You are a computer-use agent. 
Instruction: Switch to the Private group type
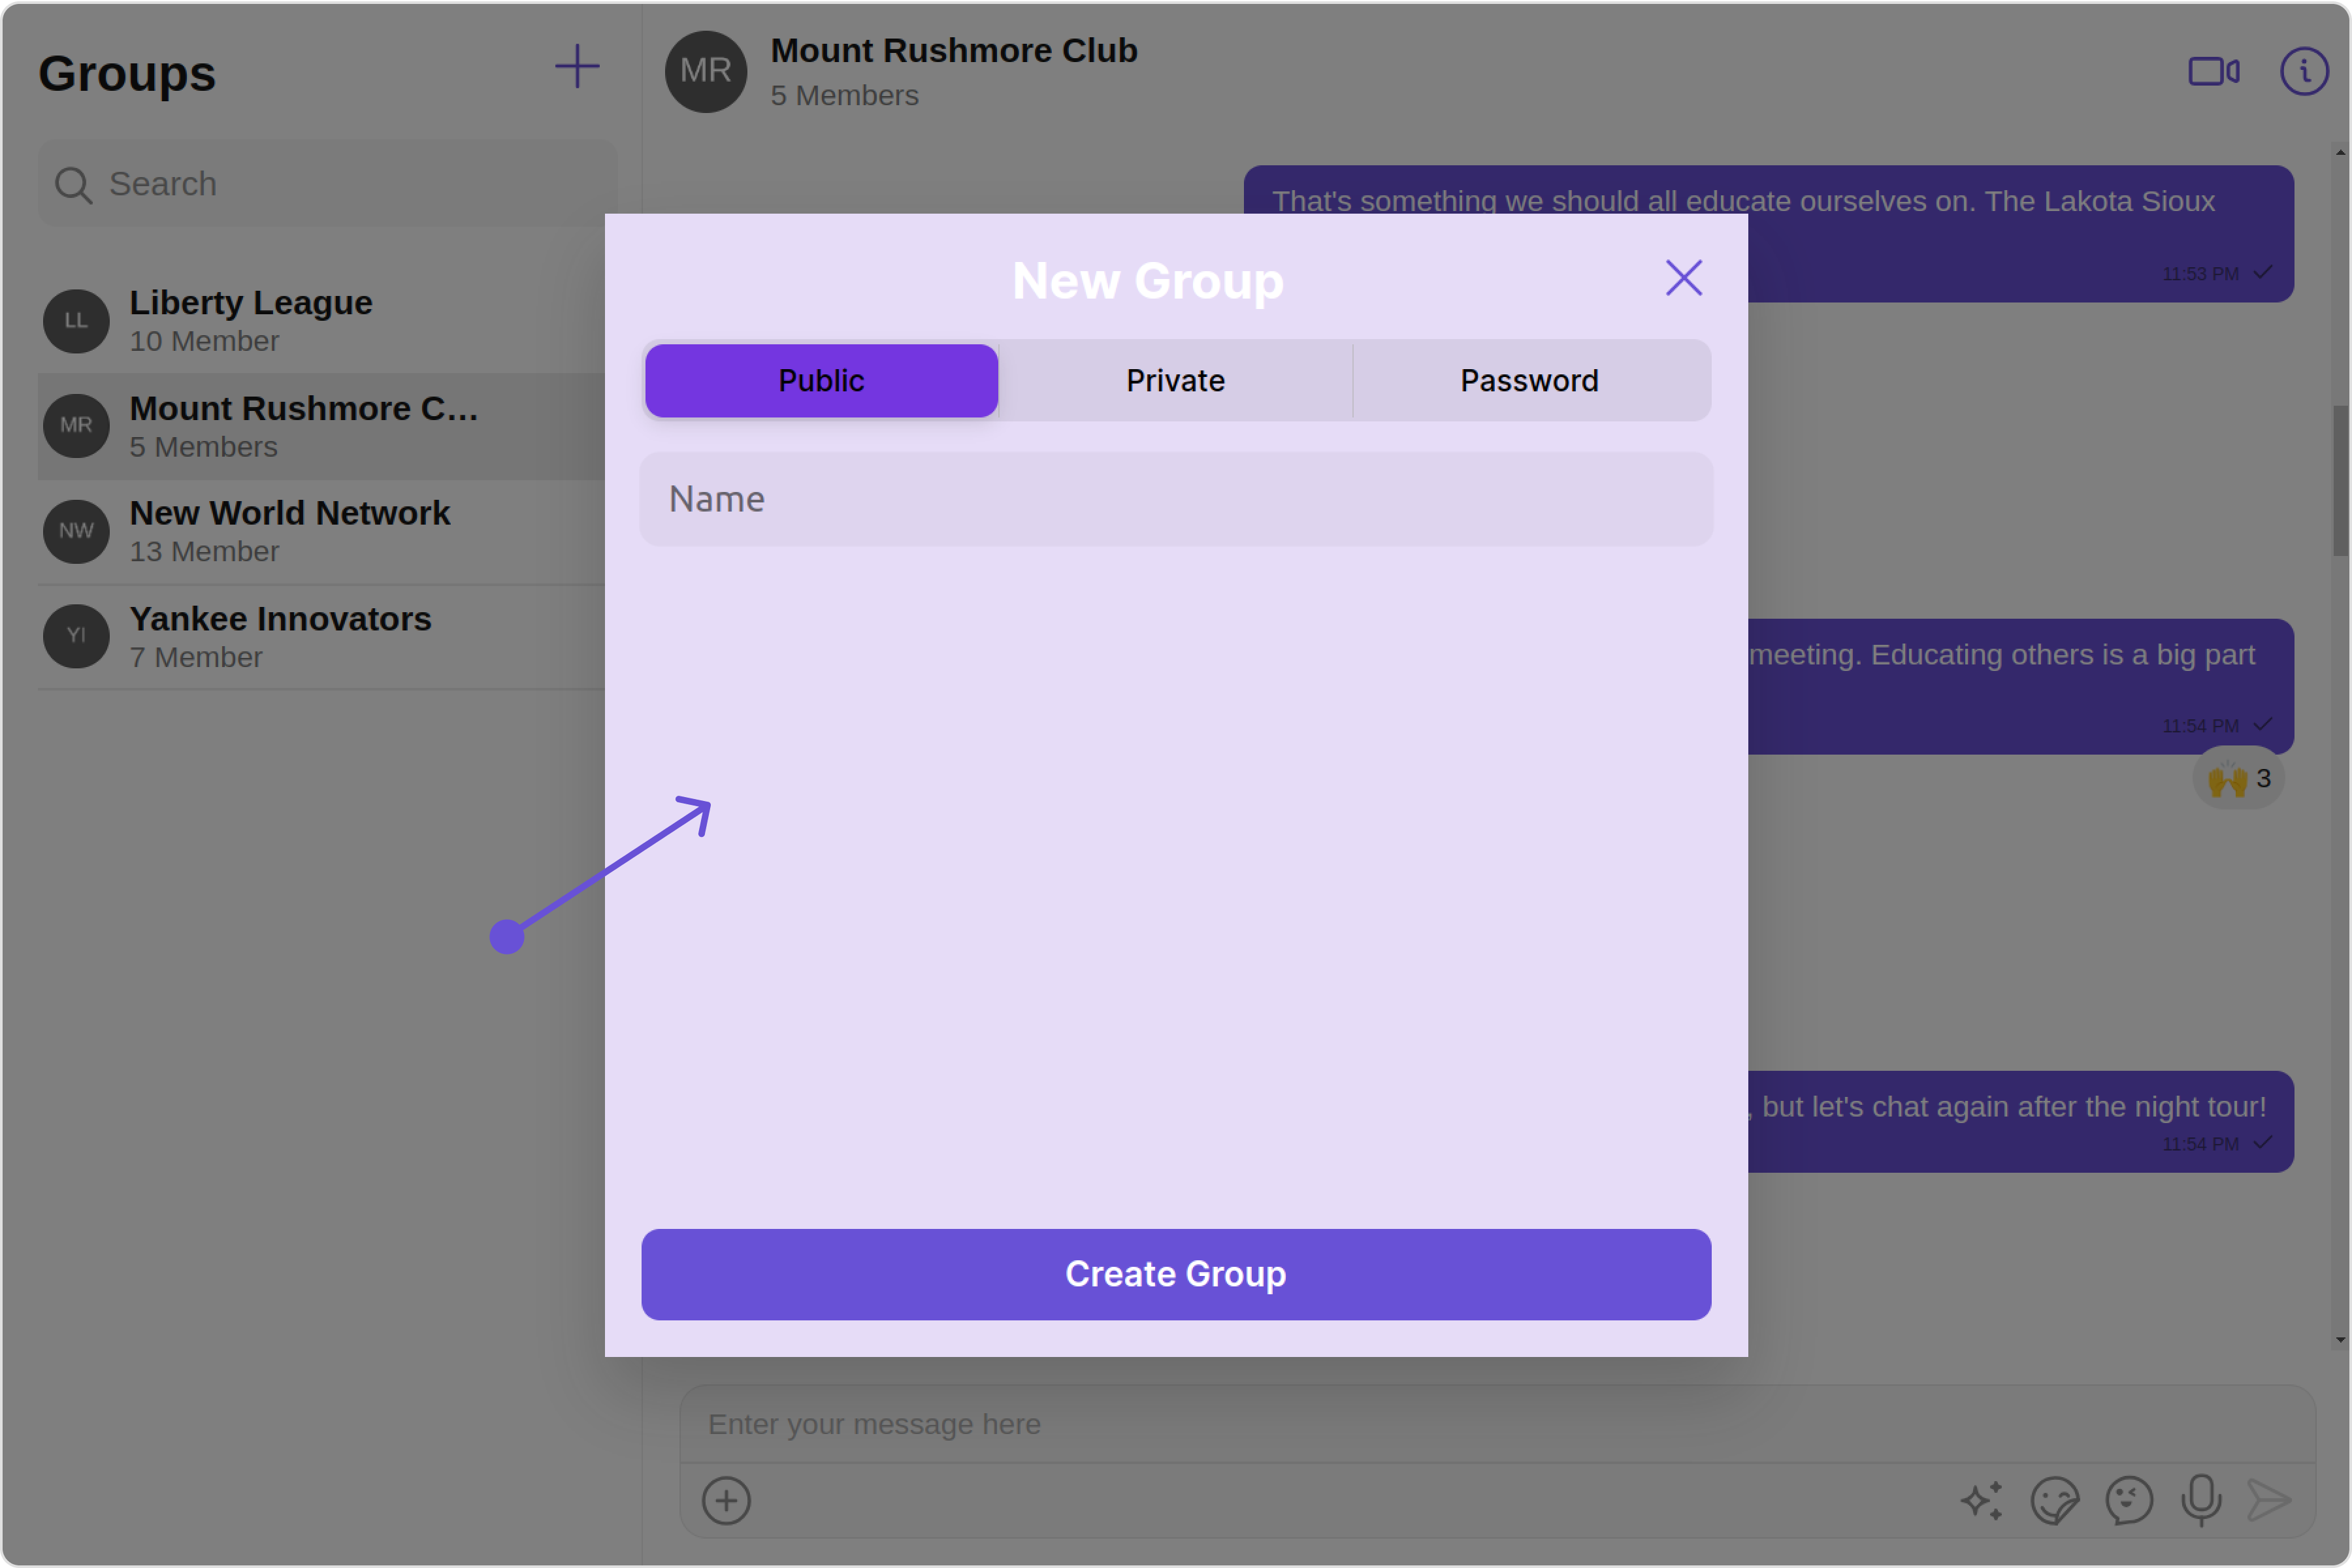(x=1175, y=381)
